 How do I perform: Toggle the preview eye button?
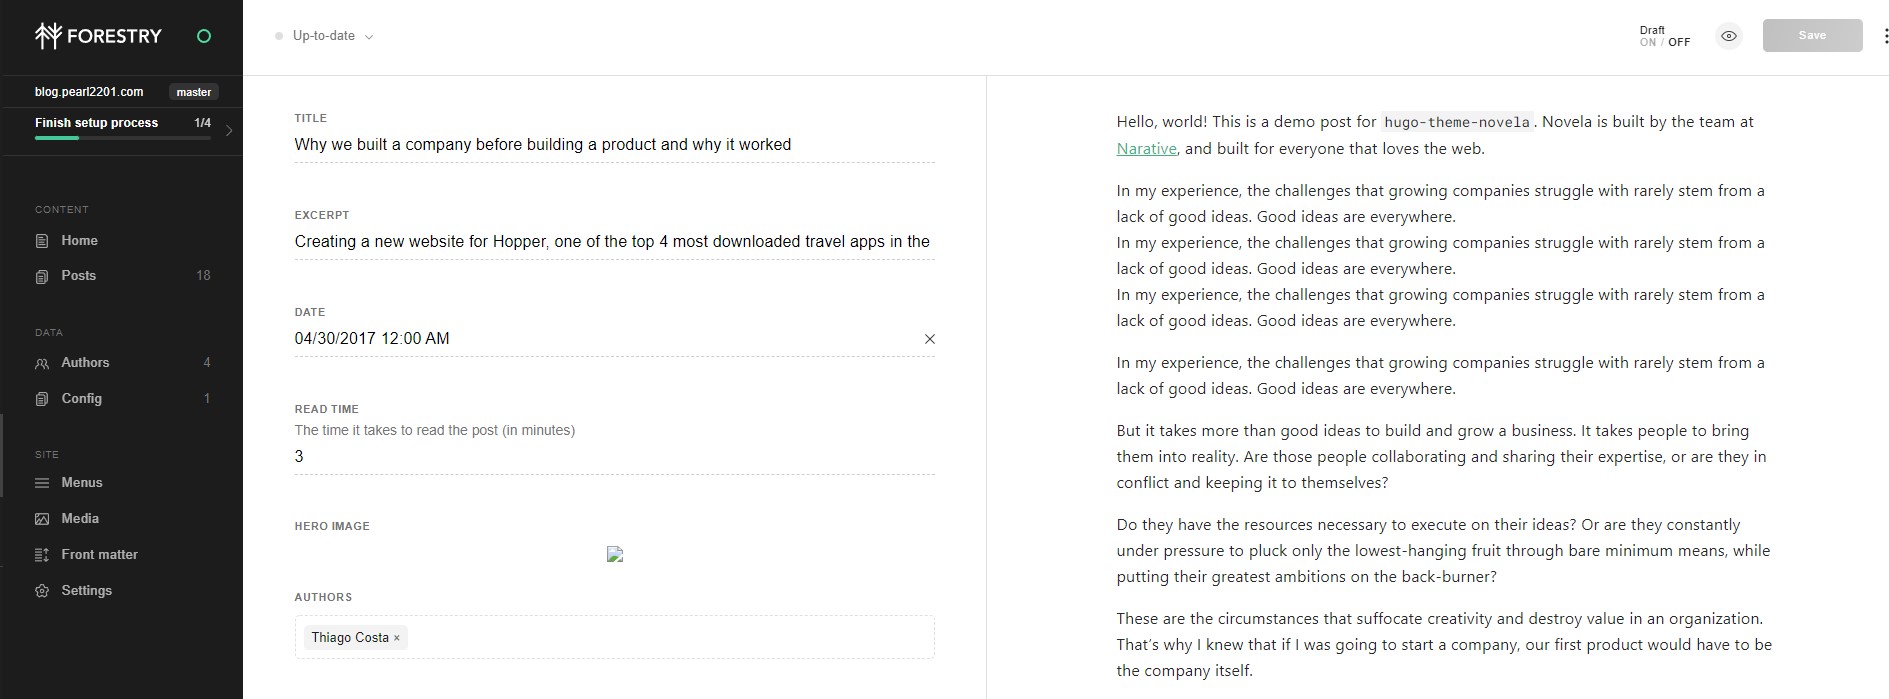click(x=1728, y=36)
